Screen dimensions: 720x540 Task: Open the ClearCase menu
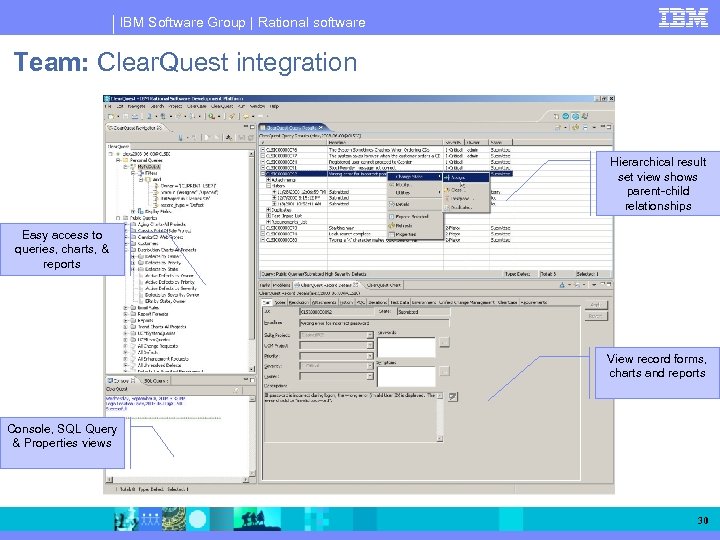(x=197, y=106)
